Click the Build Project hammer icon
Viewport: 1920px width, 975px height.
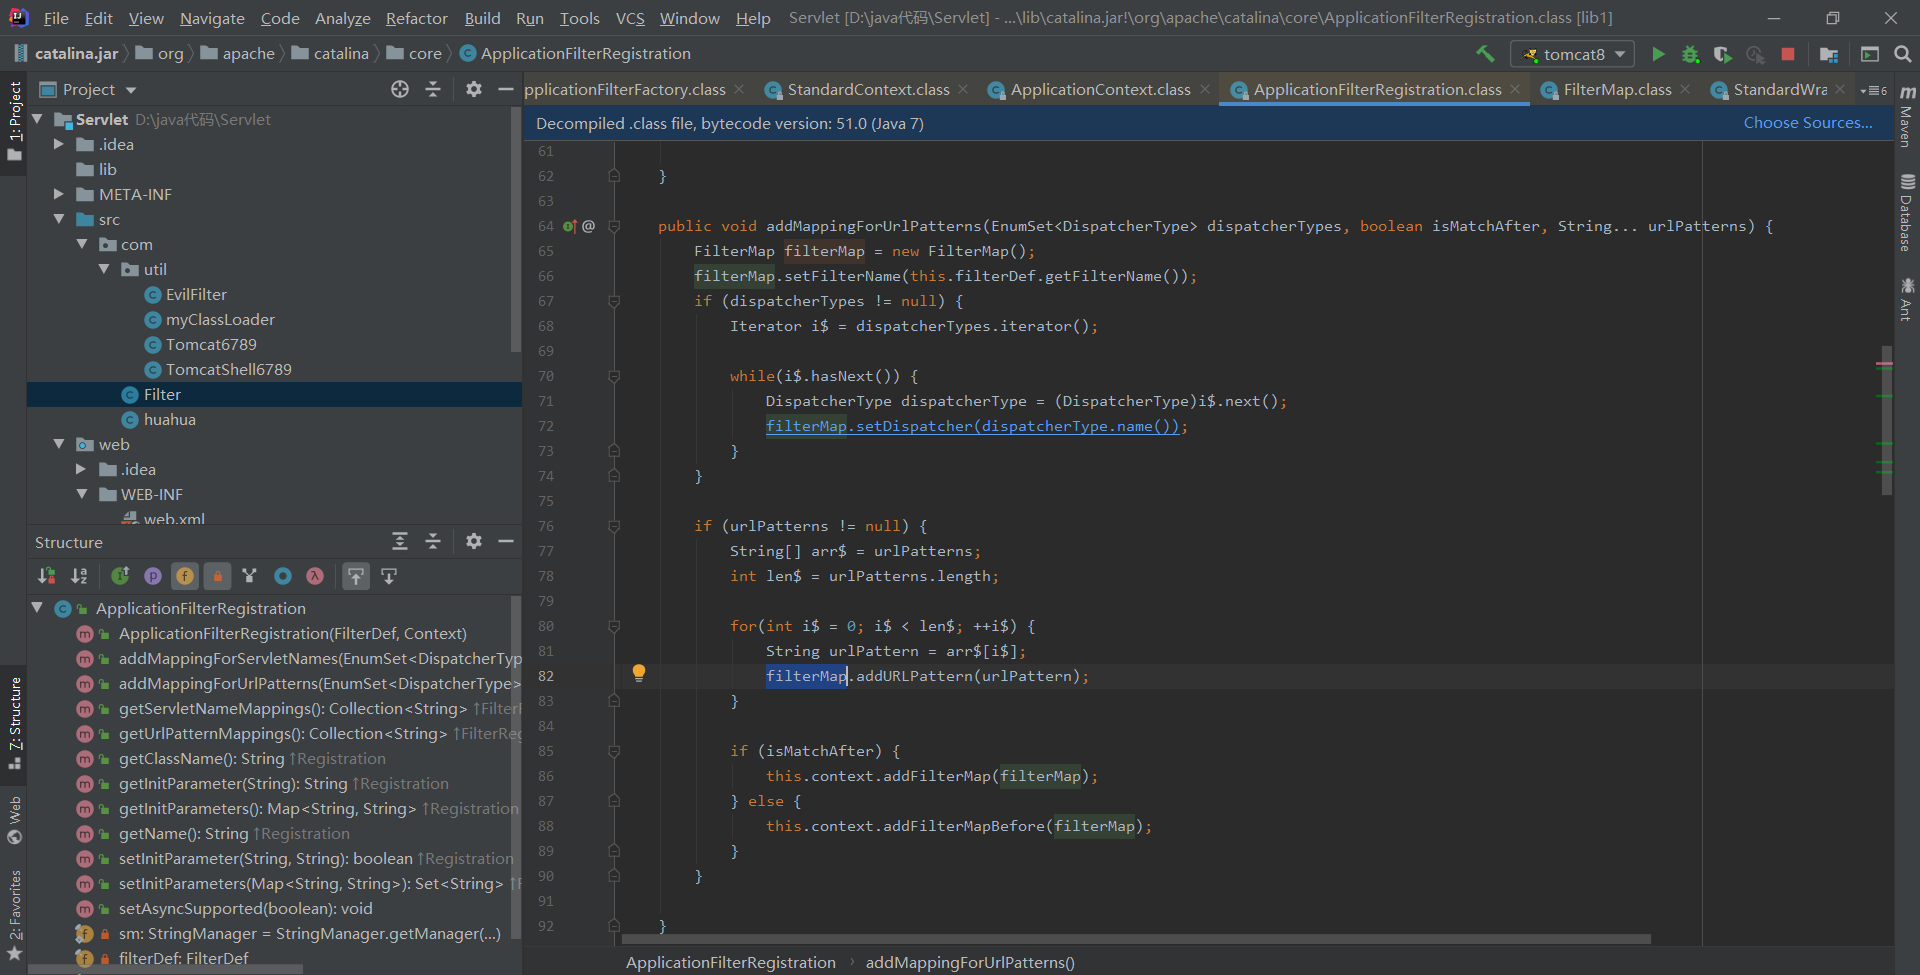1485,54
